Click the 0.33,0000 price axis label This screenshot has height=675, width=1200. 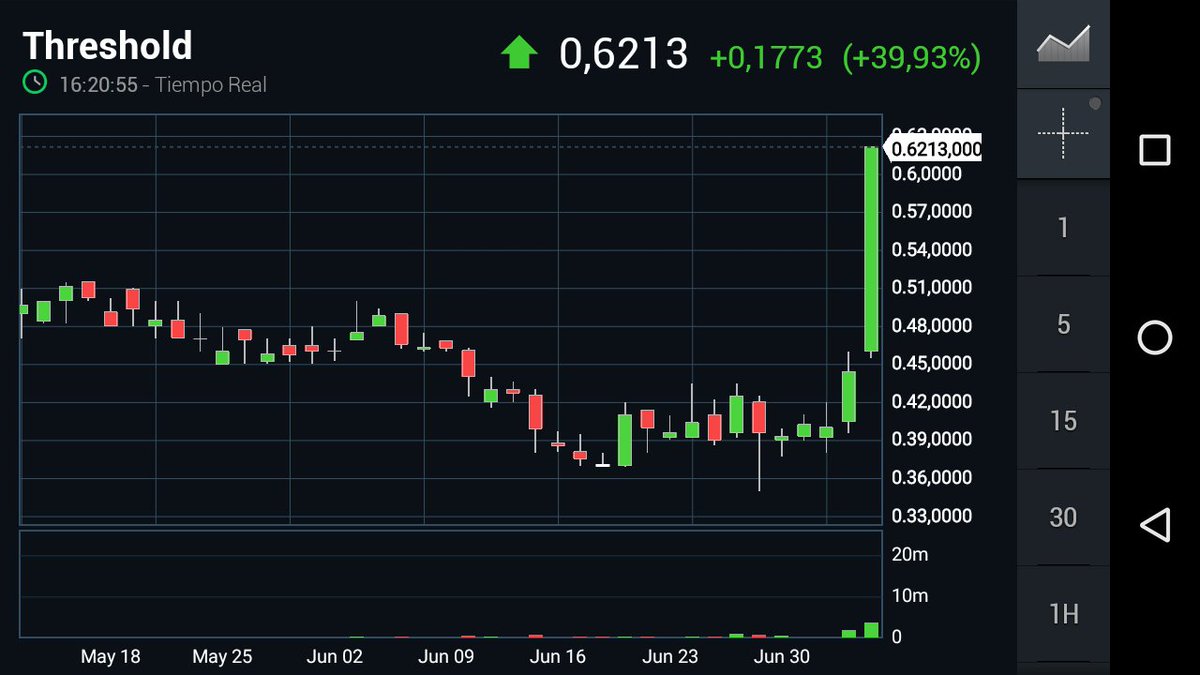(x=931, y=516)
